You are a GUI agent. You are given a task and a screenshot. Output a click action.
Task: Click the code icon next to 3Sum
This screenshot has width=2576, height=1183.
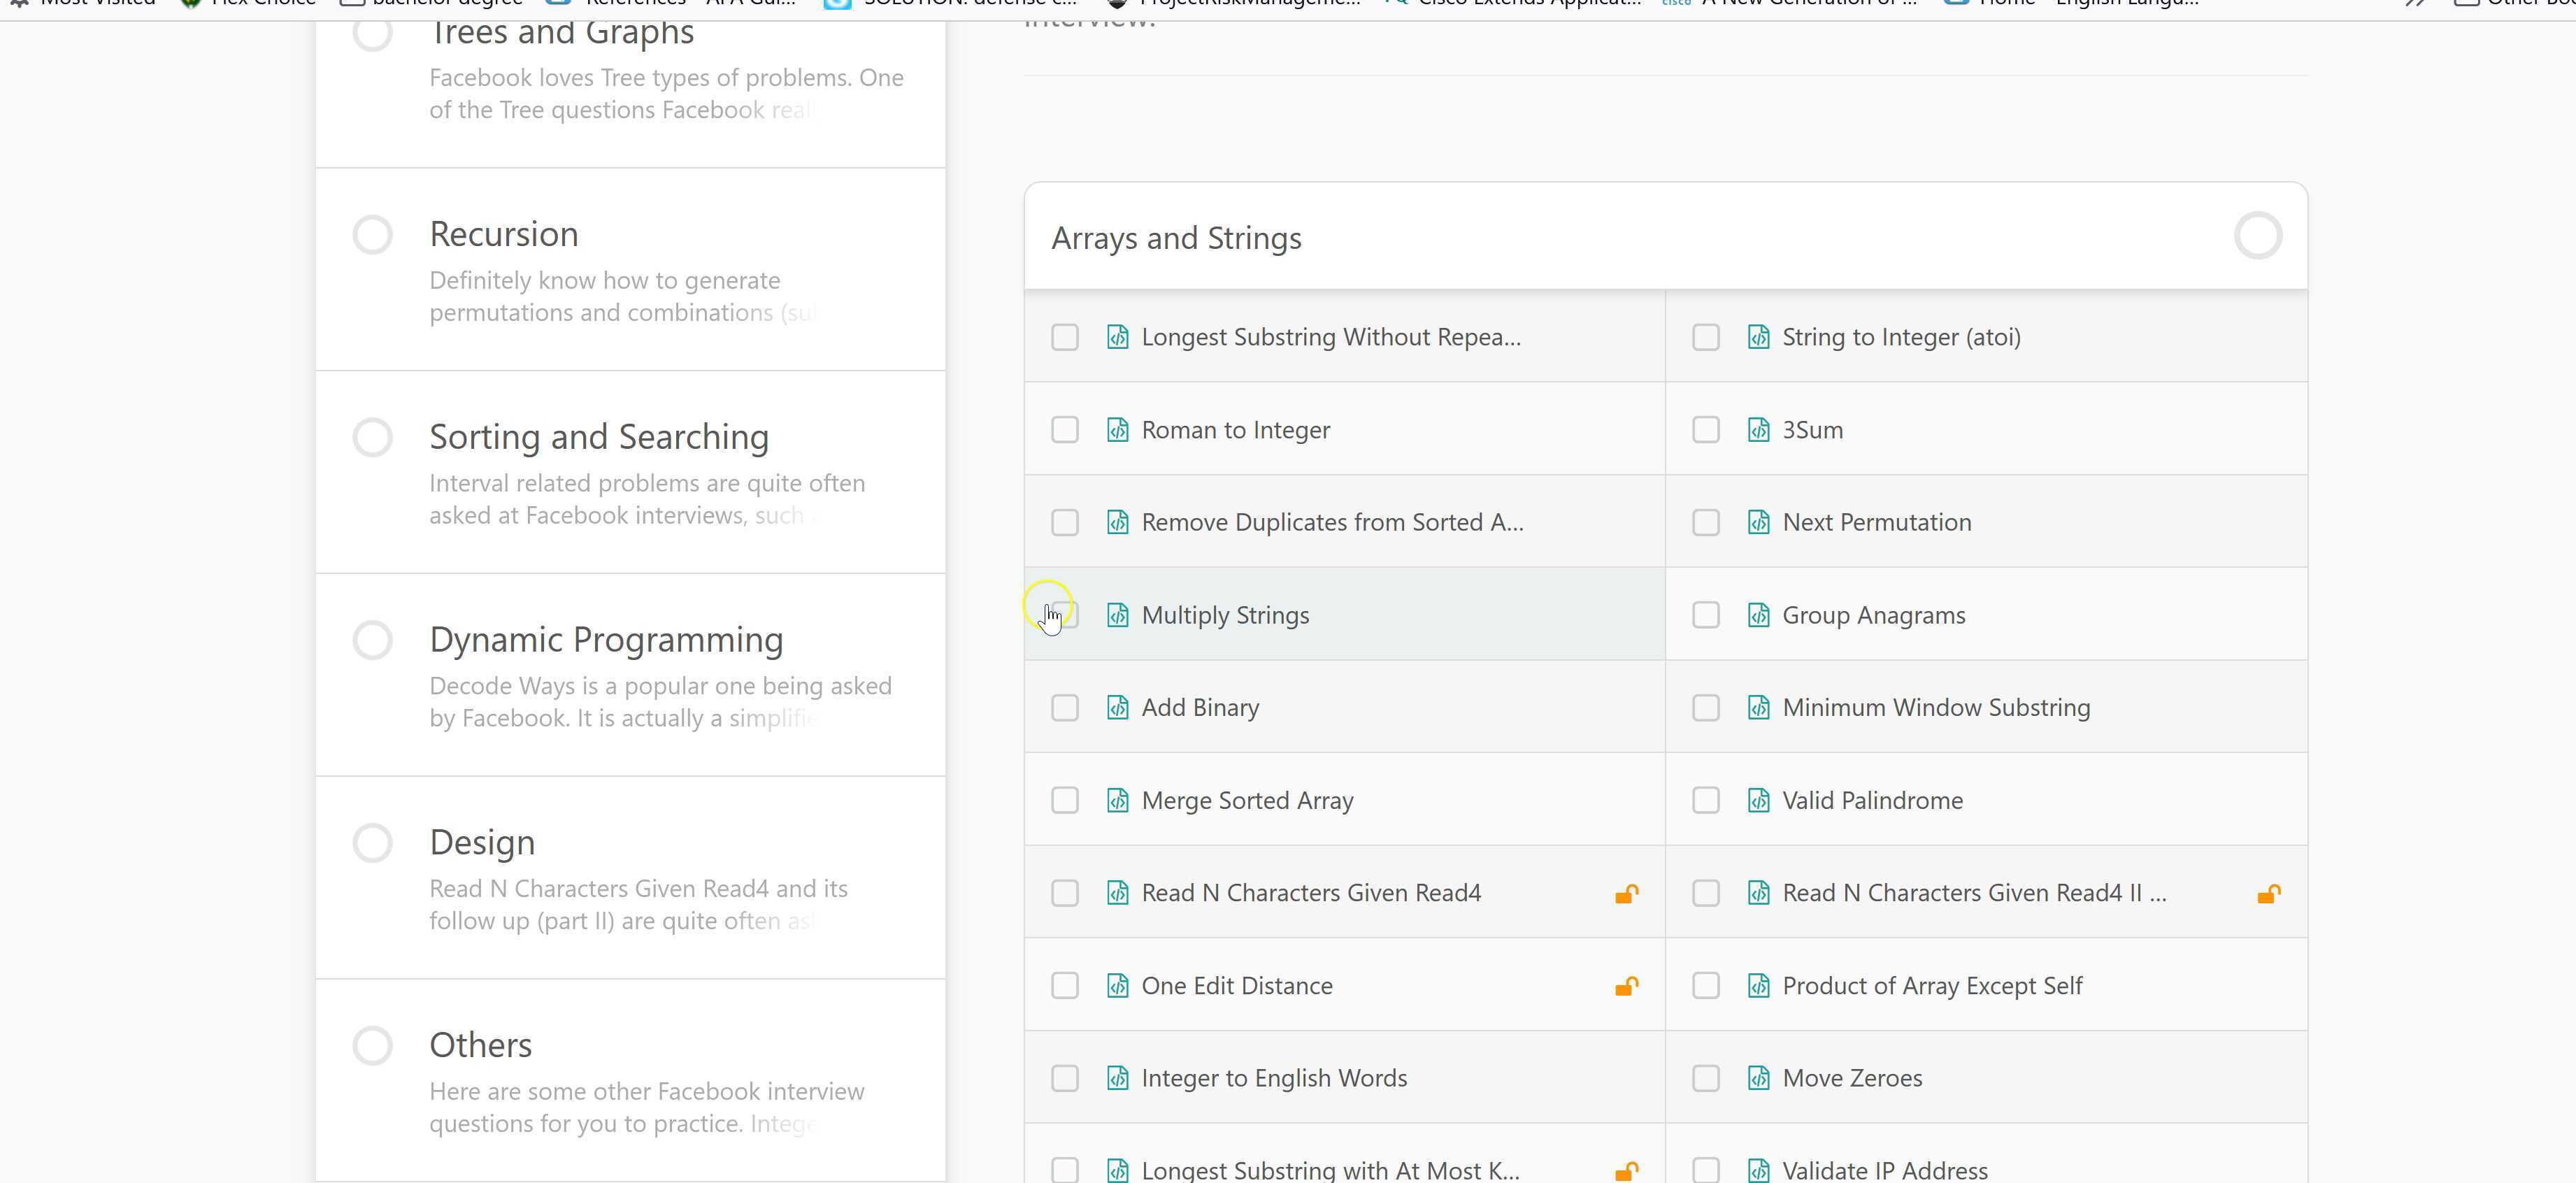(x=1758, y=430)
